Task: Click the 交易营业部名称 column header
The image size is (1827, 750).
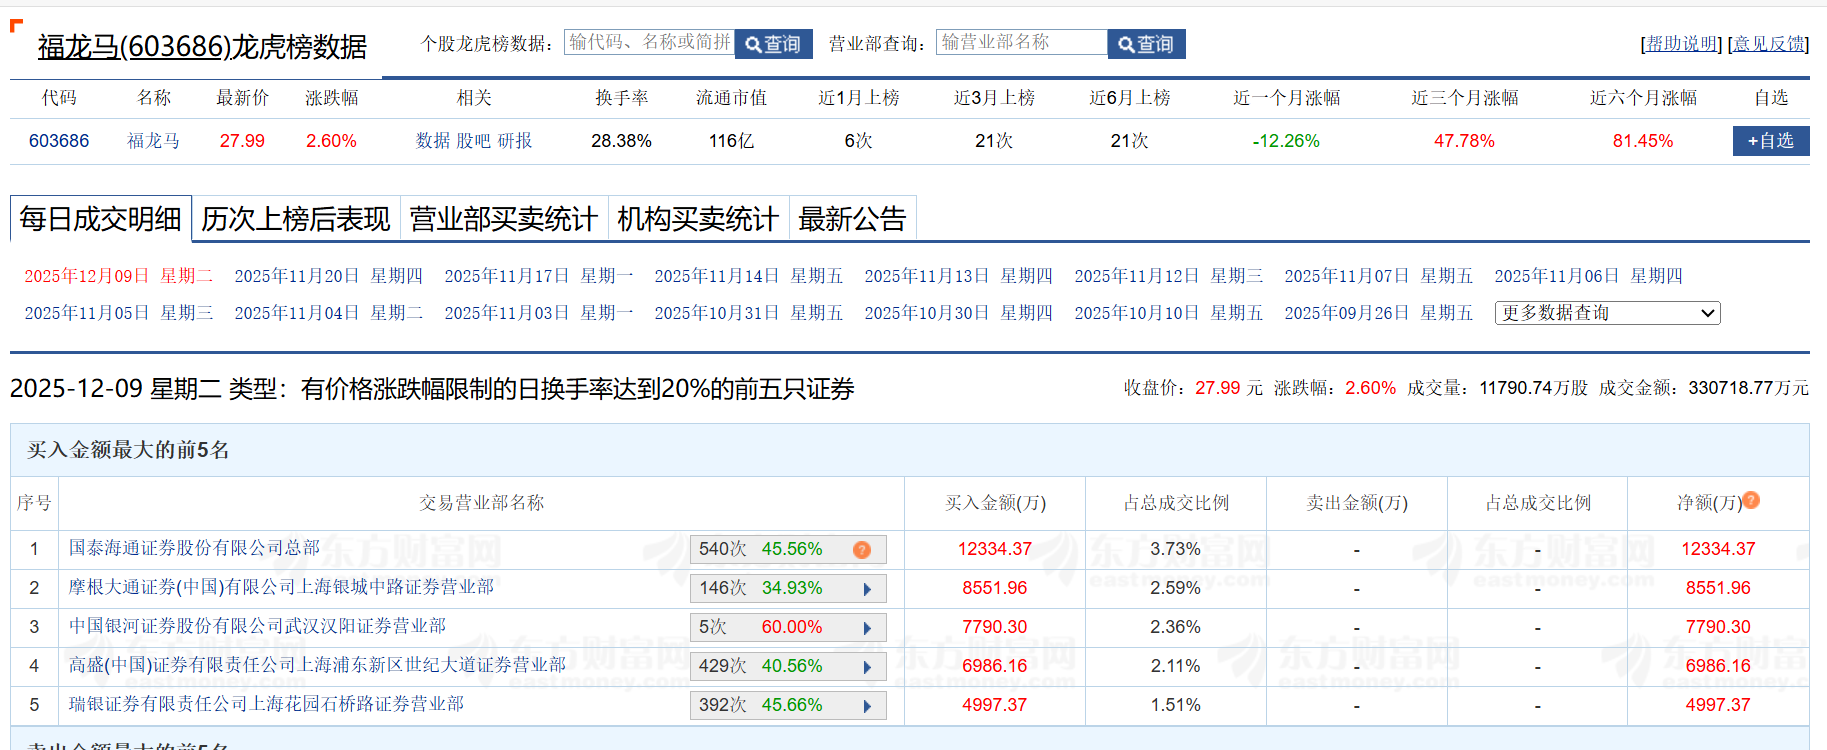Action: [482, 503]
